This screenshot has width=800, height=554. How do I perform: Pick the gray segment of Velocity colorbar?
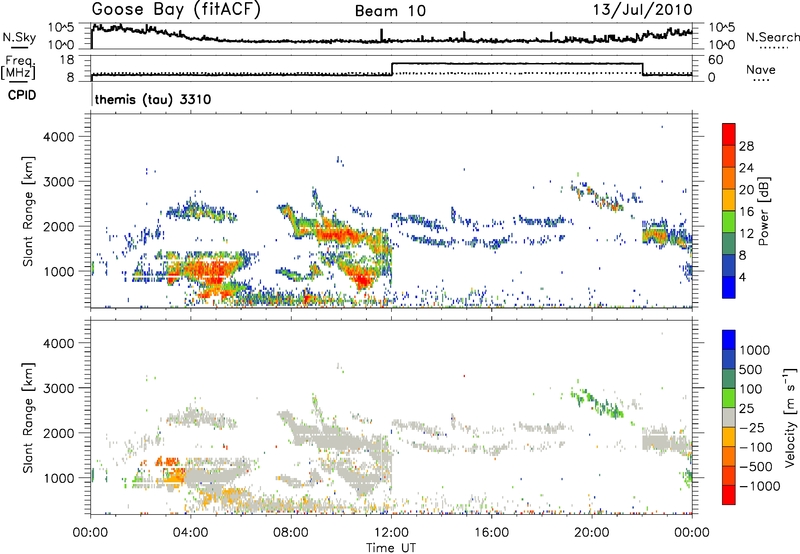pyautogui.click(x=729, y=417)
